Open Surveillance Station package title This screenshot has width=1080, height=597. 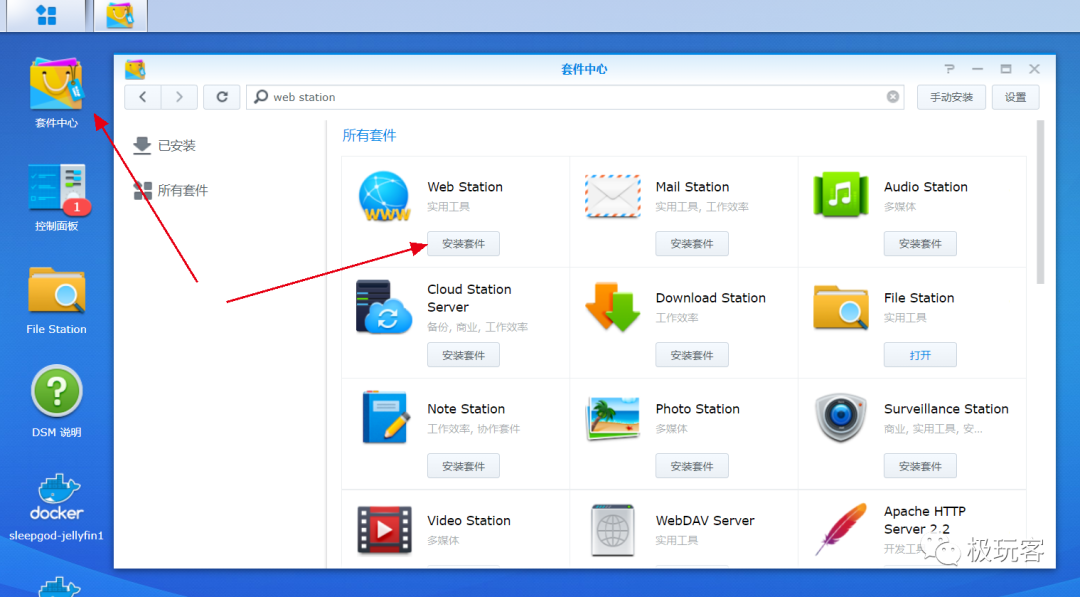(x=946, y=408)
